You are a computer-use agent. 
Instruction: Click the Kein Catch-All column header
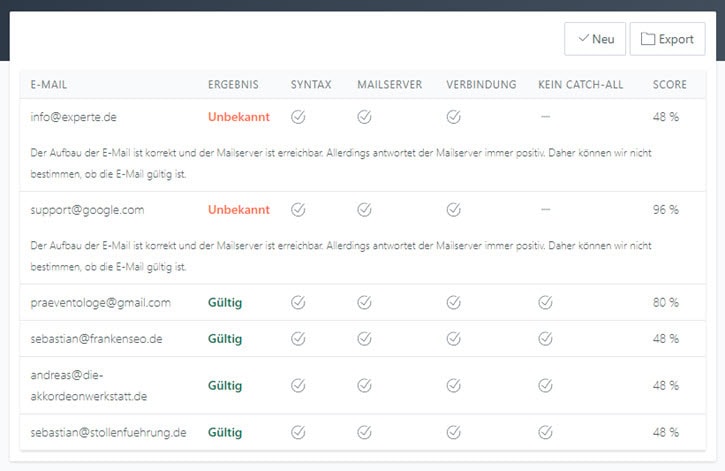(x=580, y=85)
